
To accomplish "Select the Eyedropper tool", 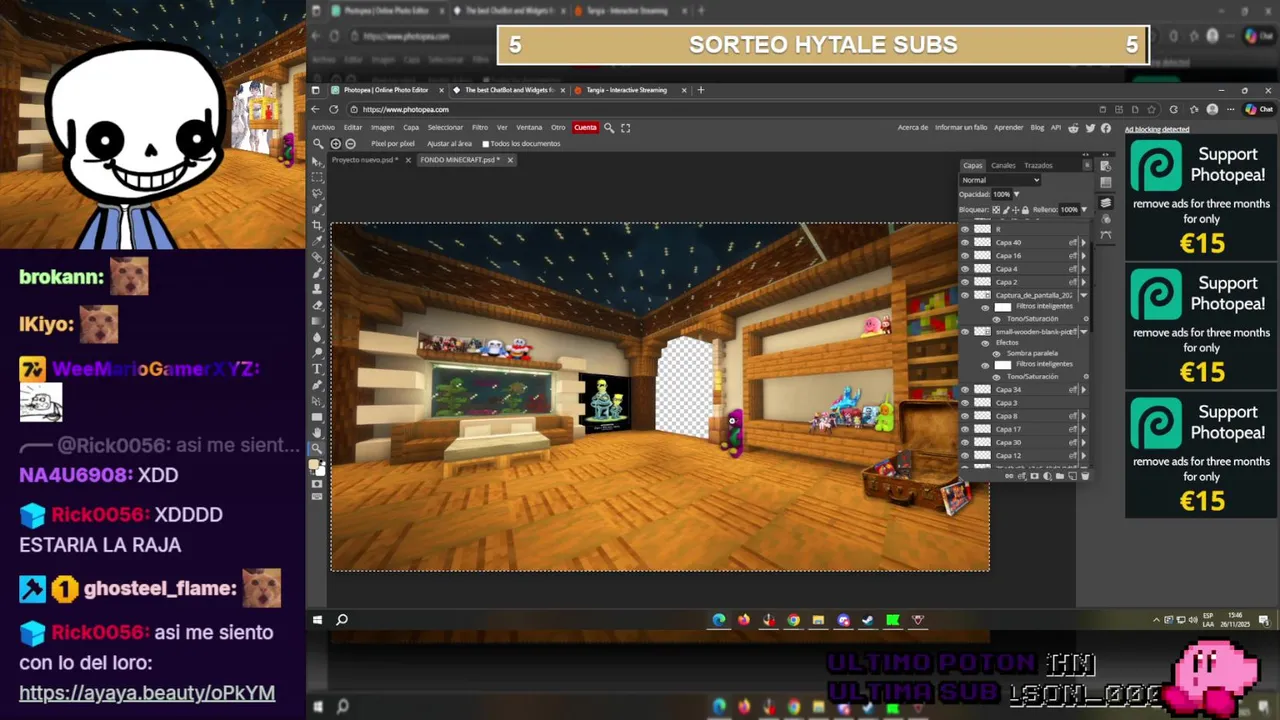I will [x=317, y=240].
